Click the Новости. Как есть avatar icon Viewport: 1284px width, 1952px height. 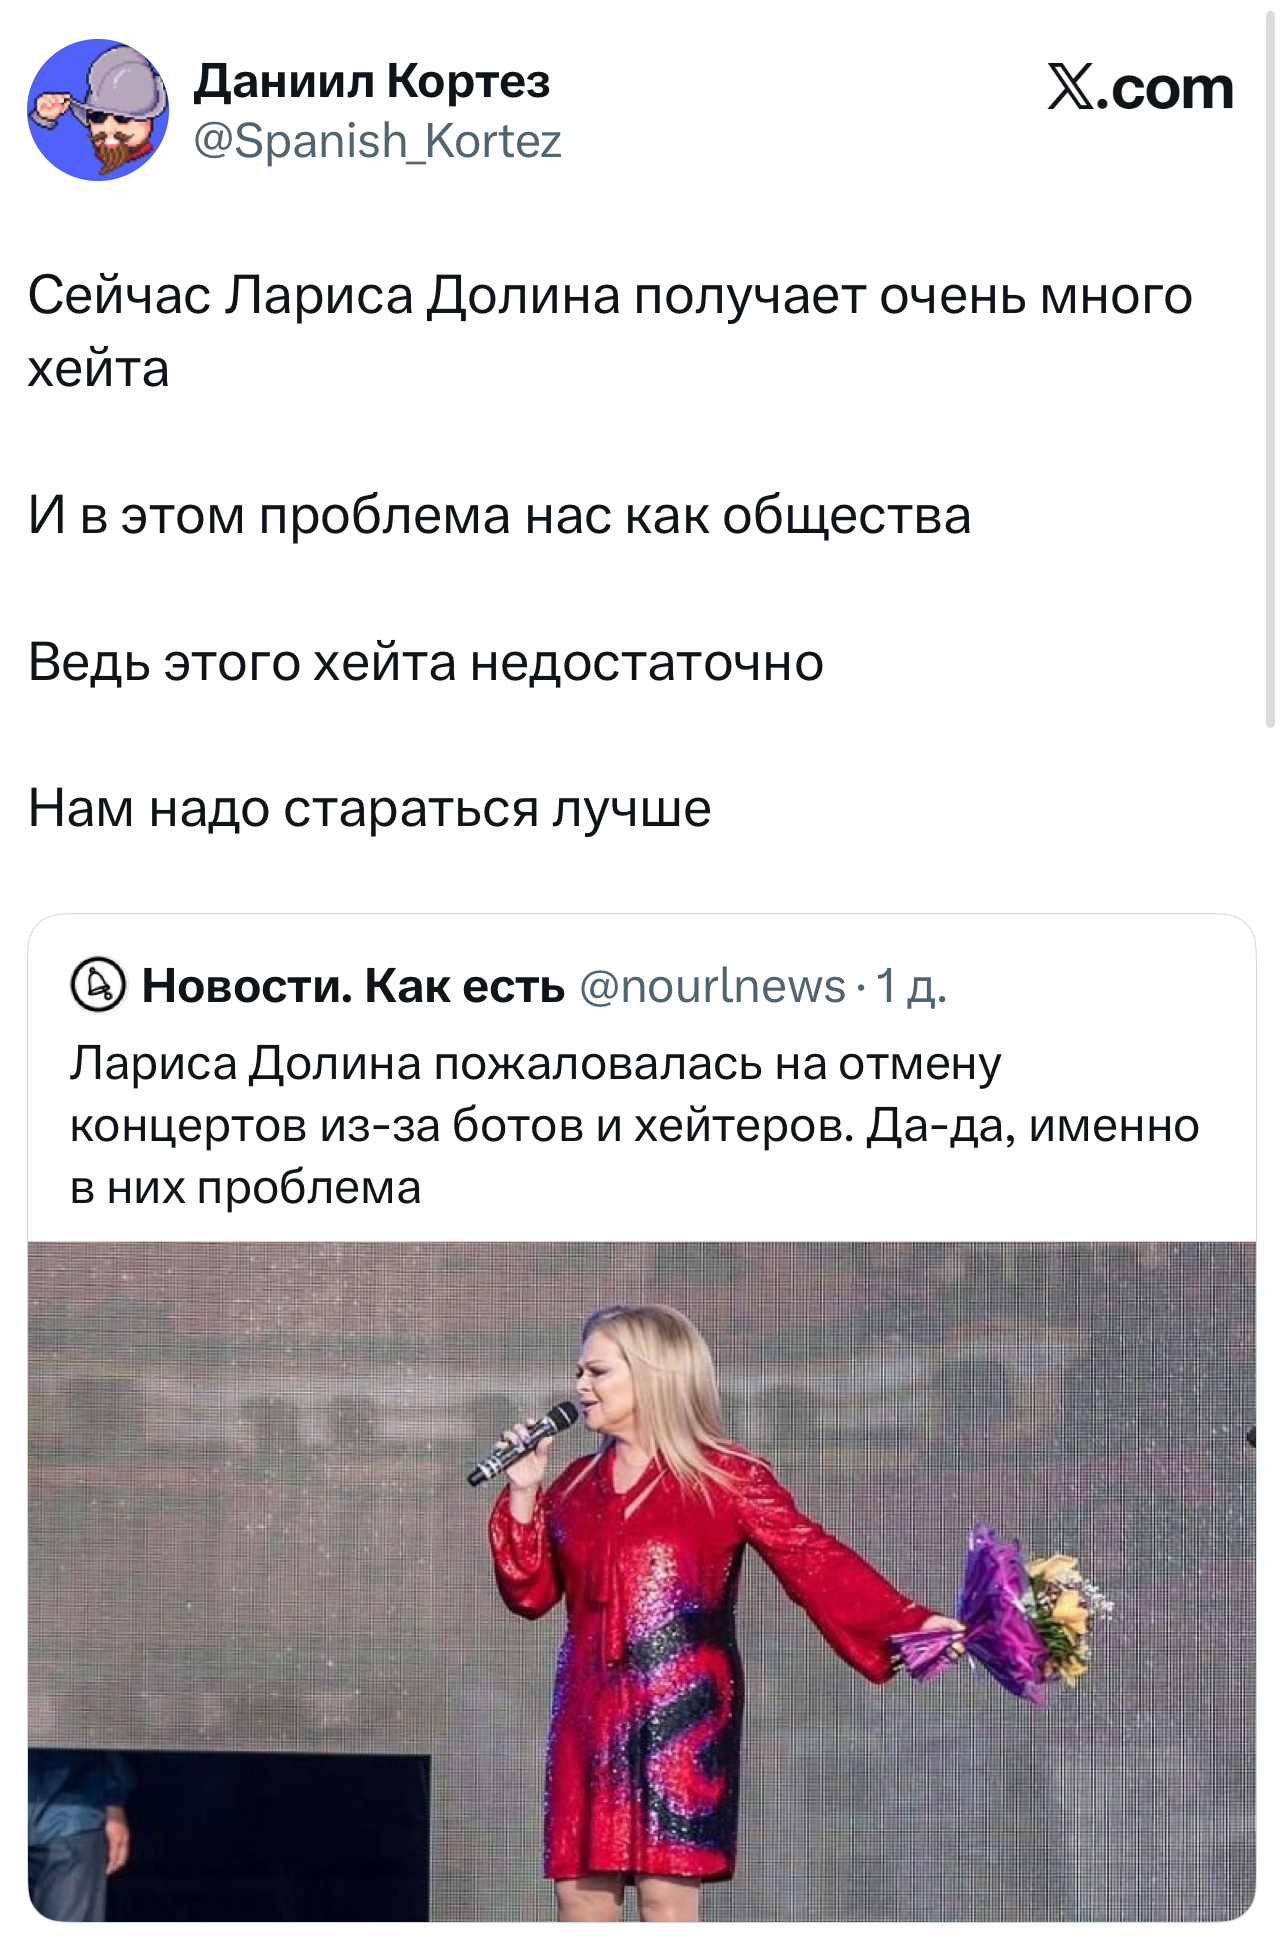click(x=98, y=986)
